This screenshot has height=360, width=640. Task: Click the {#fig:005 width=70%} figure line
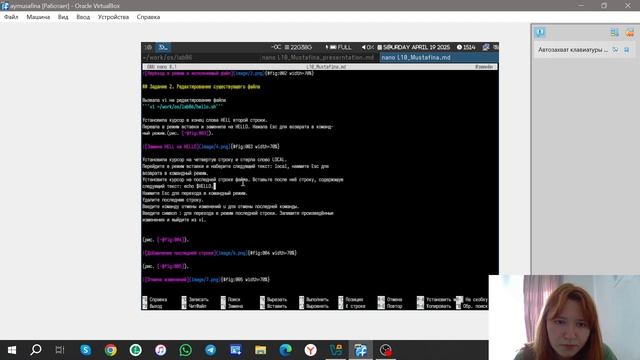click(x=206, y=279)
